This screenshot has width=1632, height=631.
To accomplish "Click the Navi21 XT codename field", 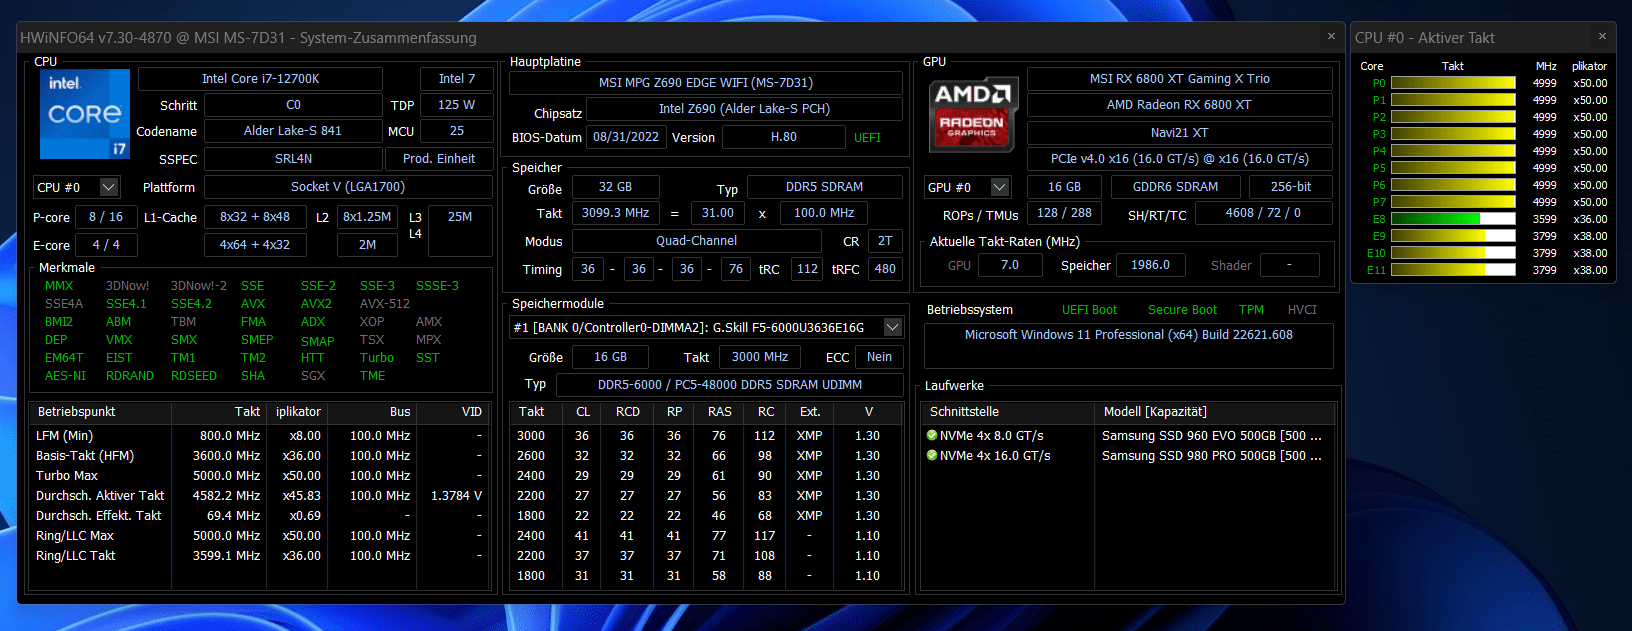I will pos(1179,133).
